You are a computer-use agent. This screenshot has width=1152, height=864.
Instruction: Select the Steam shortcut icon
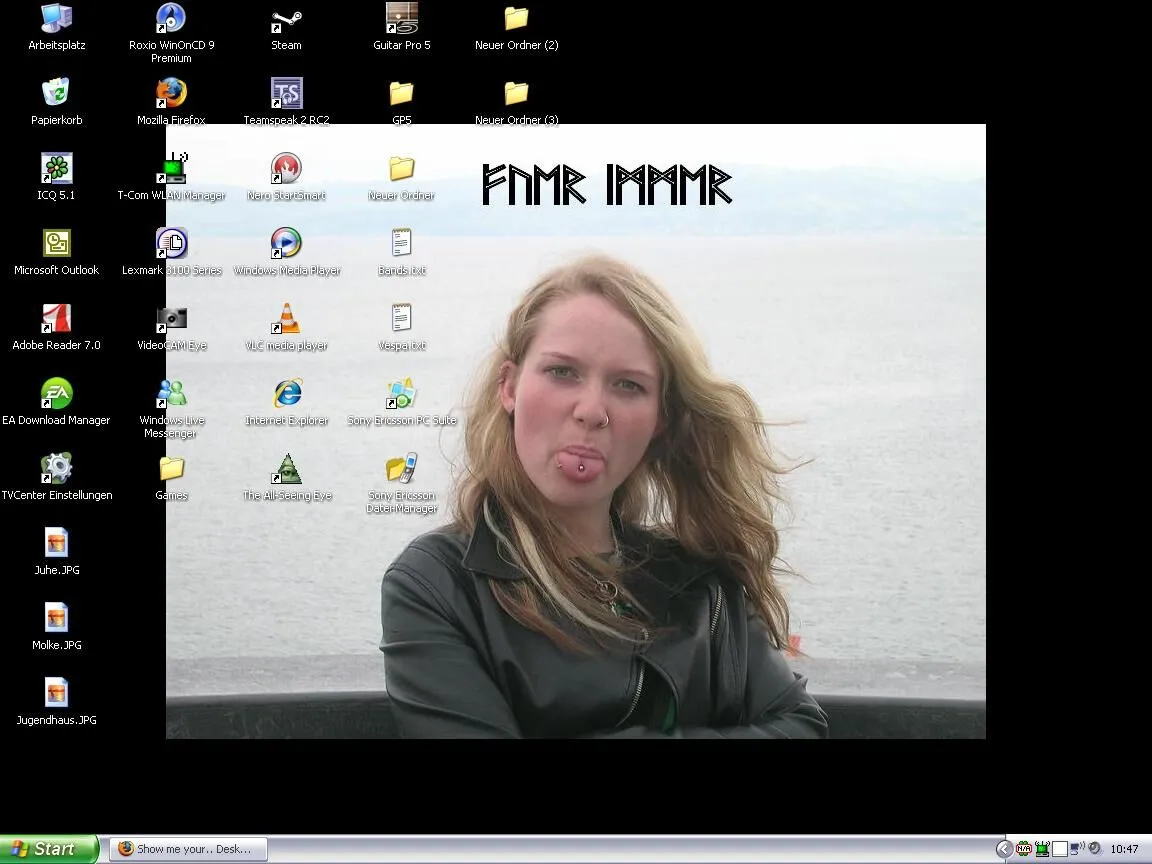point(286,19)
